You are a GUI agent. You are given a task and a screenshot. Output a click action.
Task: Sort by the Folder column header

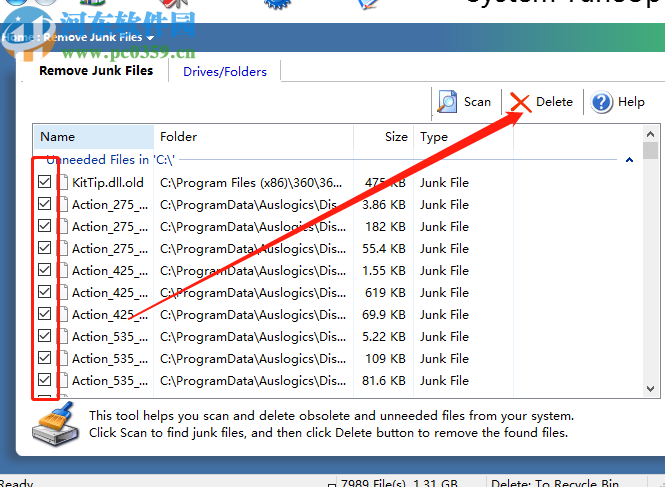254,137
